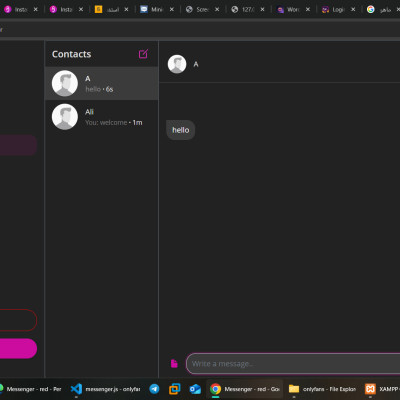Close the first Insta browser tab

coord(36,9)
